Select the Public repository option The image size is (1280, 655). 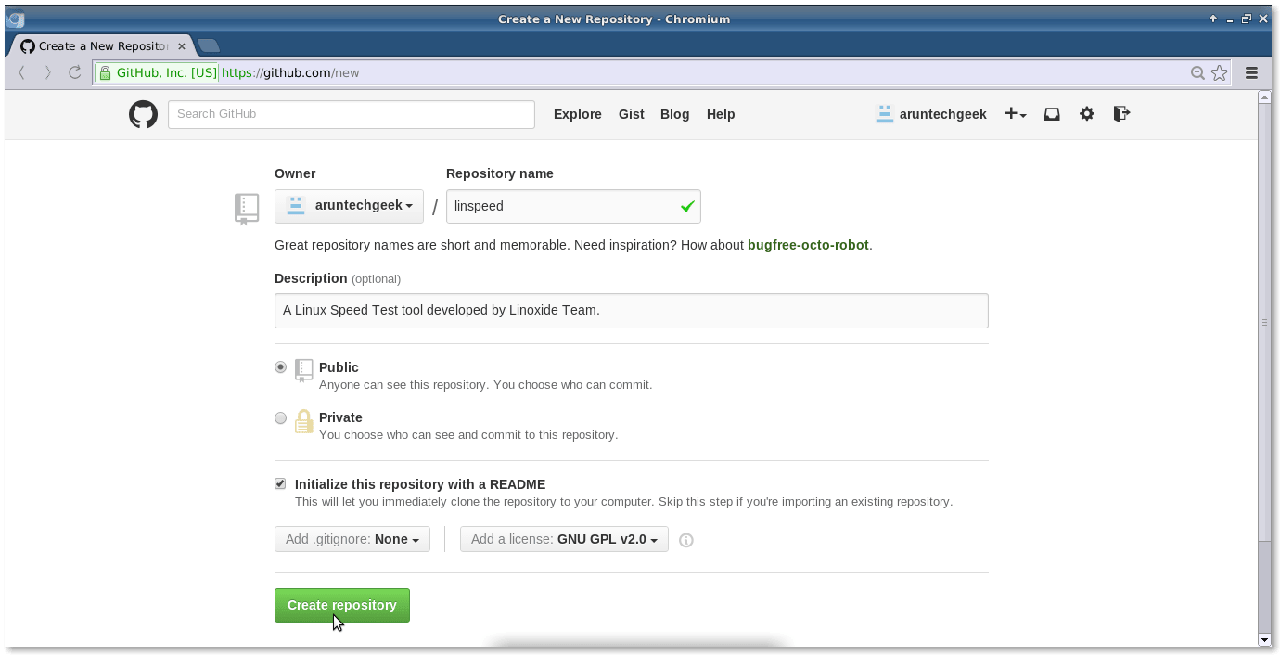tap(281, 367)
